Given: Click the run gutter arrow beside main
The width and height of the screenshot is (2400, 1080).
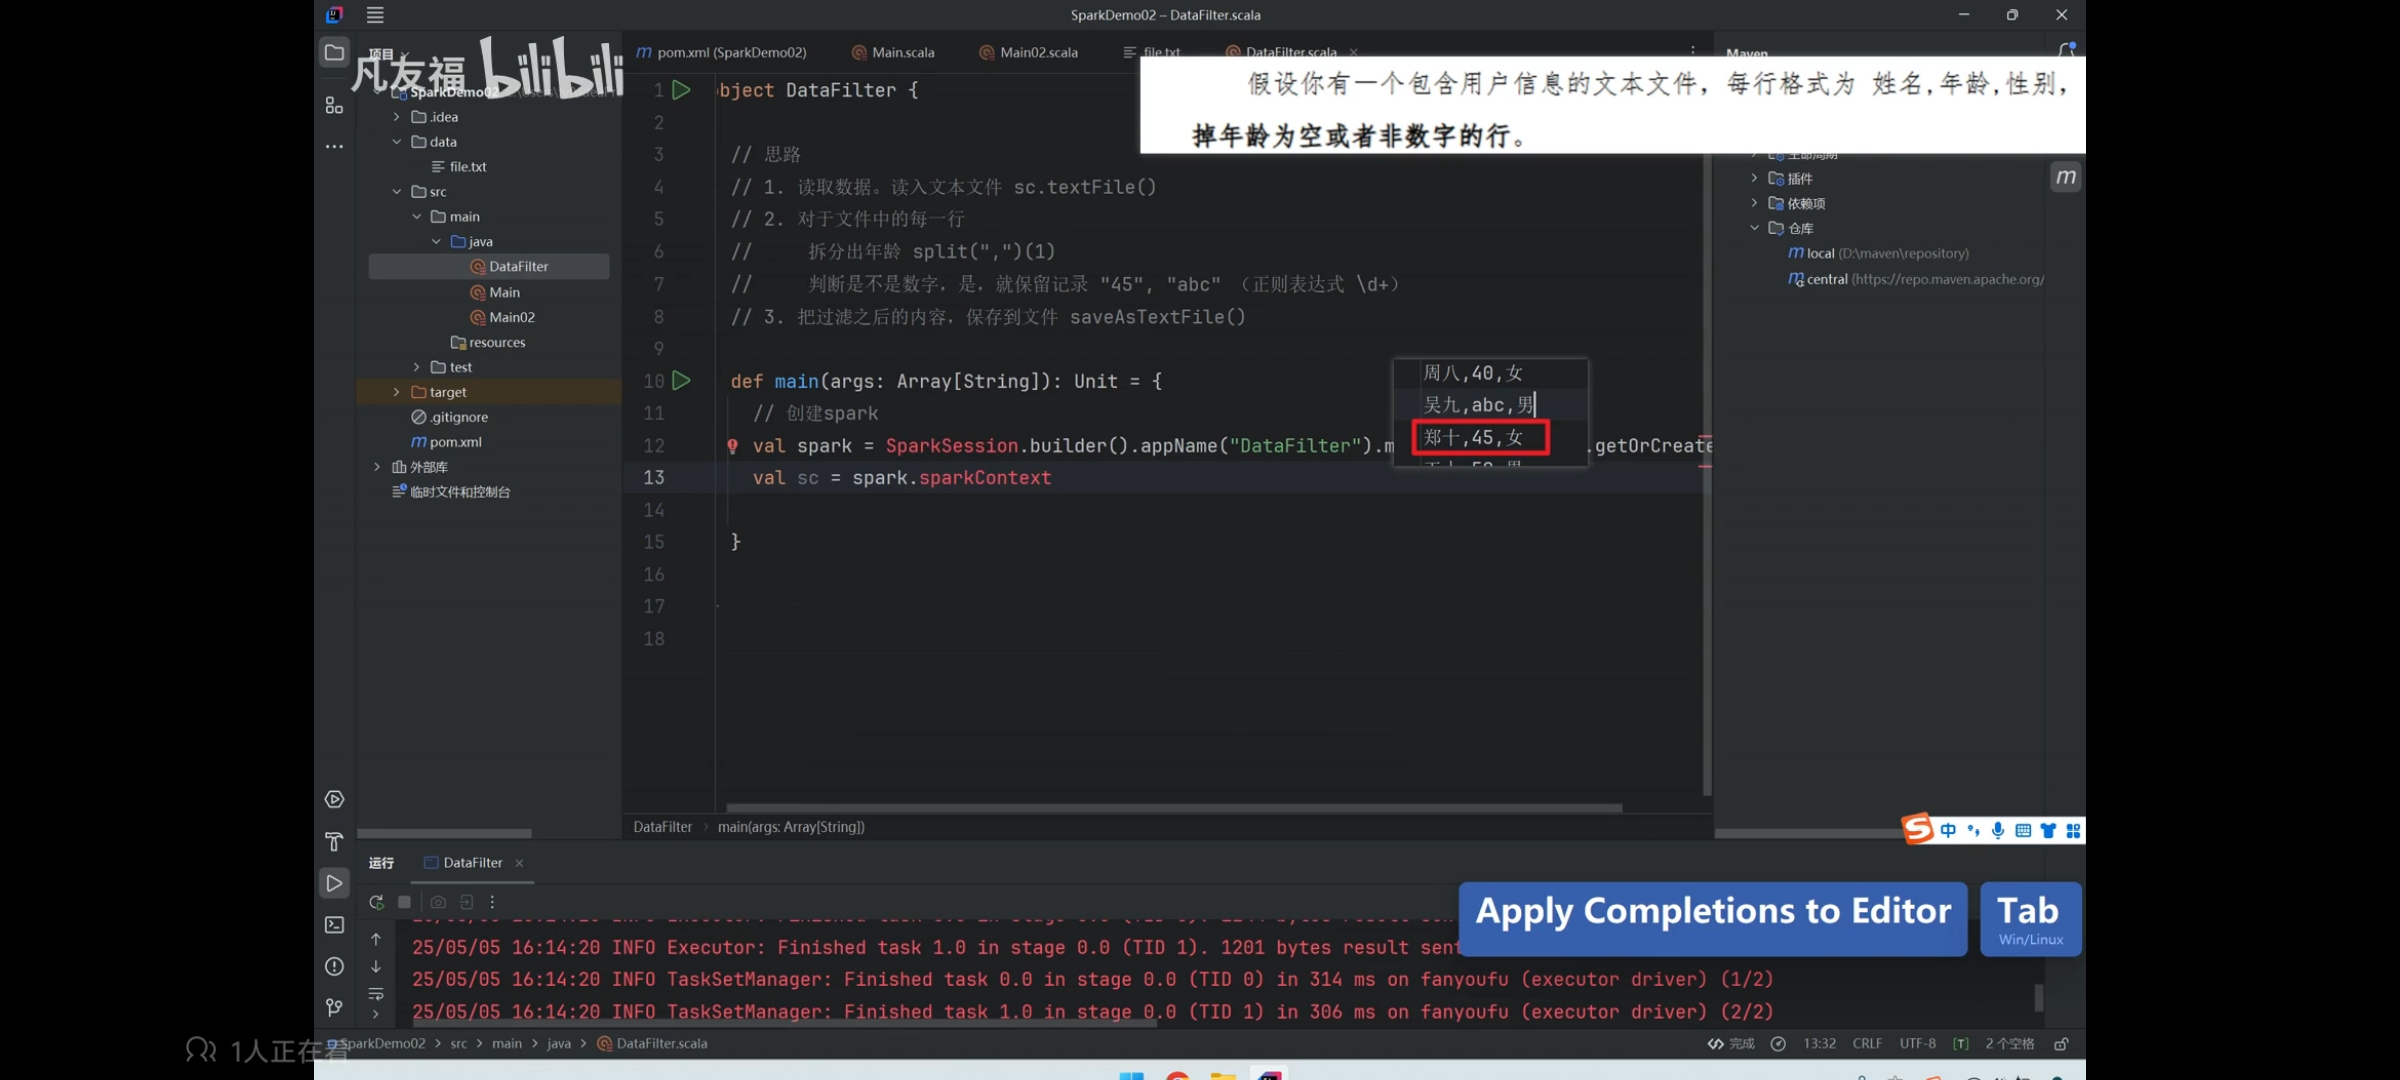Looking at the screenshot, I should pos(681,380).
